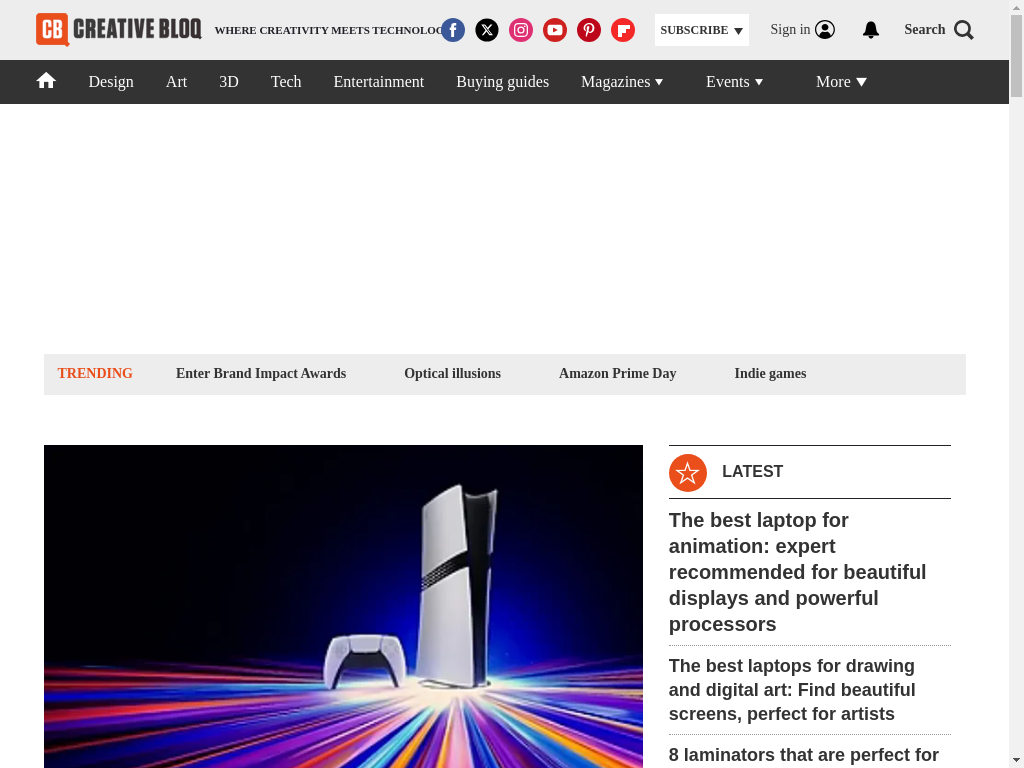This screenshot has height=768, width=1024.
Task: Click the user account avatar icon
Action: (825, 30)
